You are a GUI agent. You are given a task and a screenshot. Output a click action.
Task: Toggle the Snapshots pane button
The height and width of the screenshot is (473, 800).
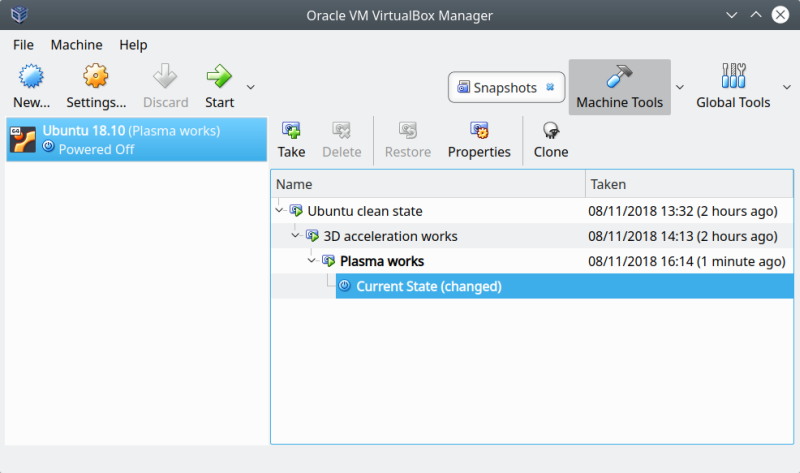[x=497, y=88]
